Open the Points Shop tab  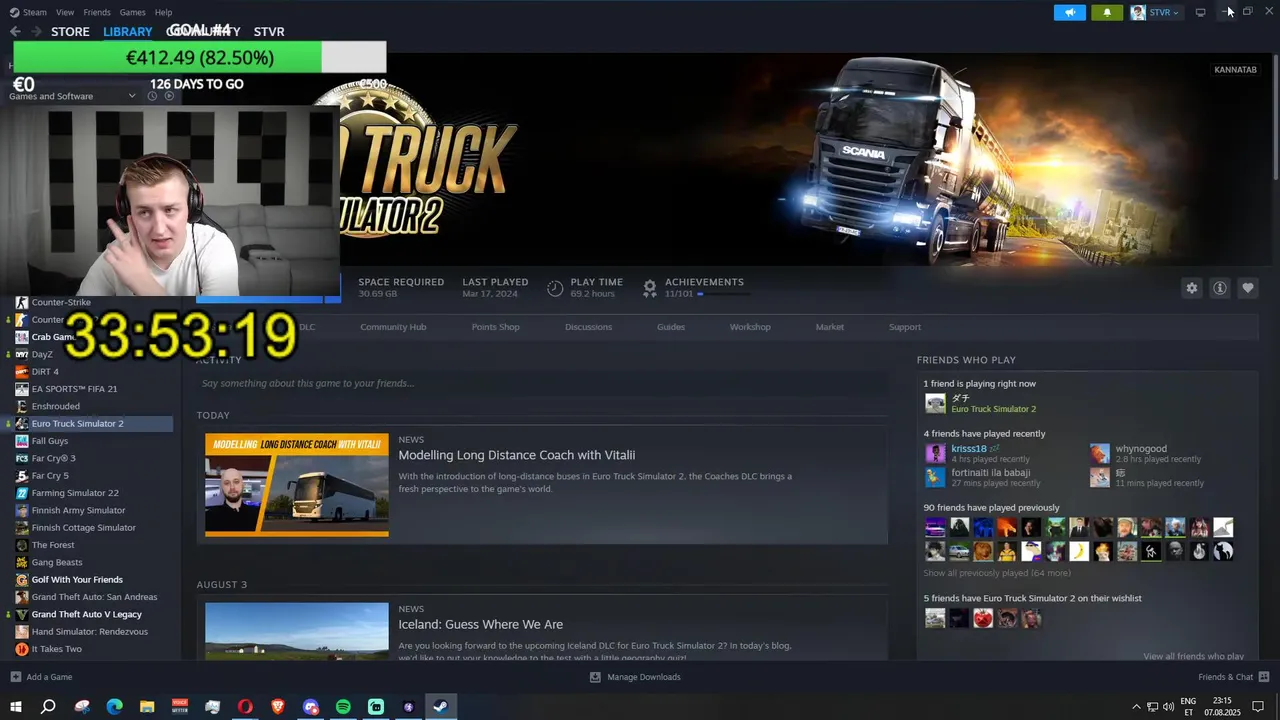tap(495, 327)
